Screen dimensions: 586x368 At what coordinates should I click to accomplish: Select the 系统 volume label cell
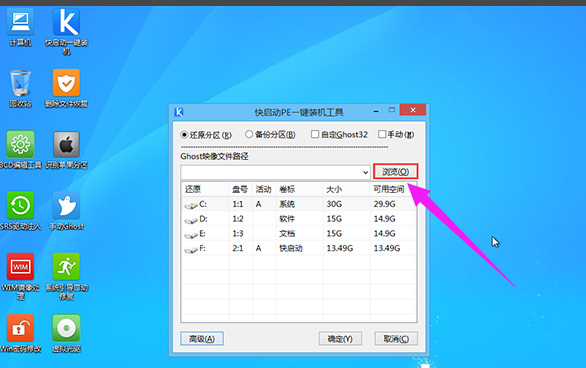click(287, 204)
